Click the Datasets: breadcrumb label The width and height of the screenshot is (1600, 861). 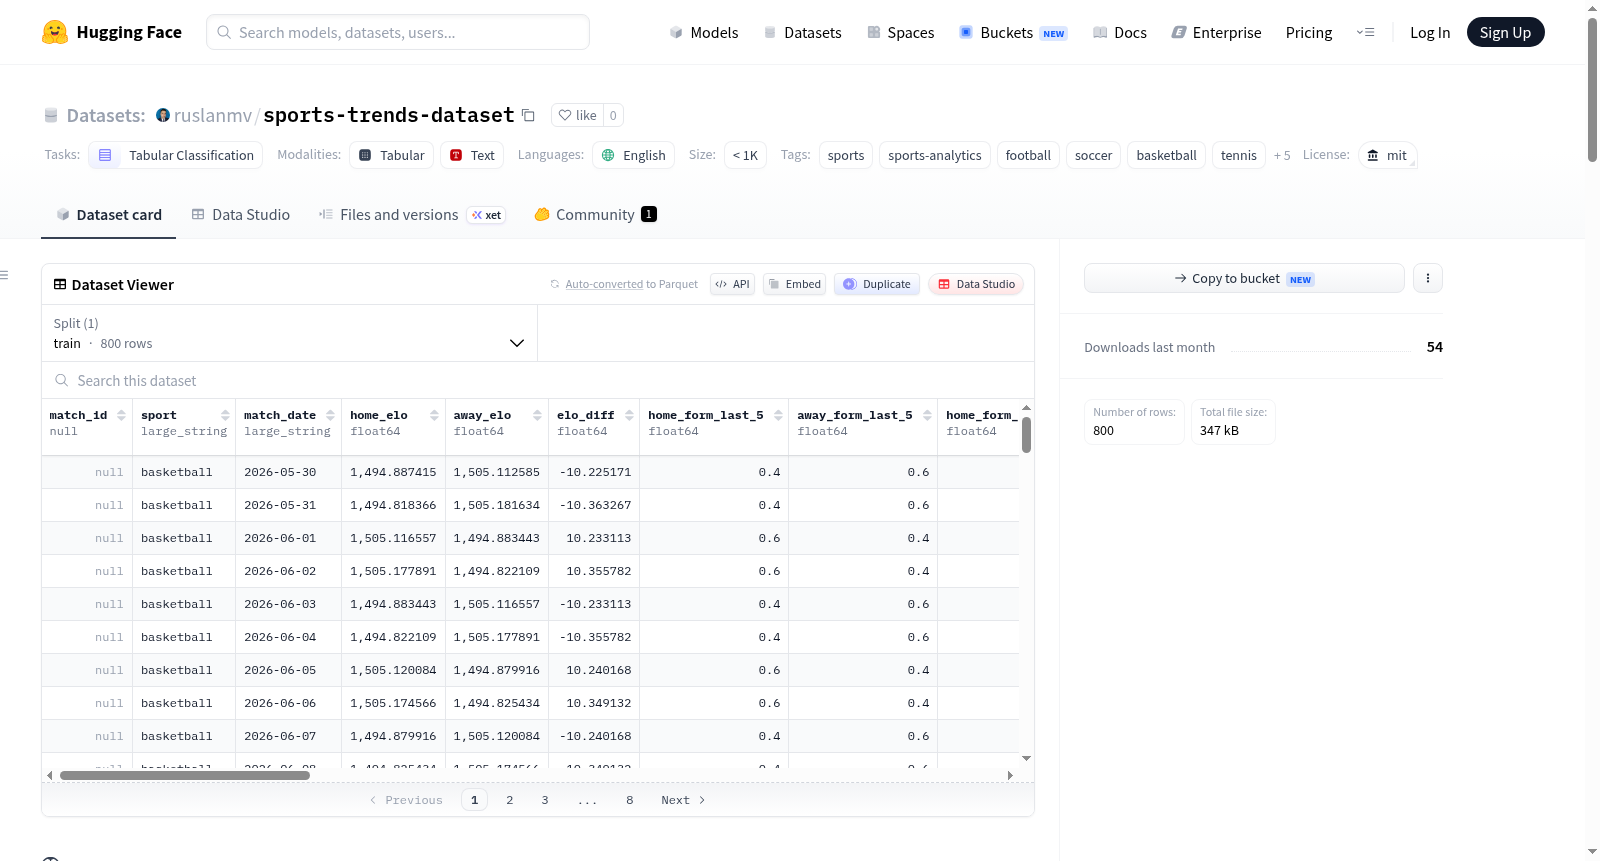pos(106,115)
